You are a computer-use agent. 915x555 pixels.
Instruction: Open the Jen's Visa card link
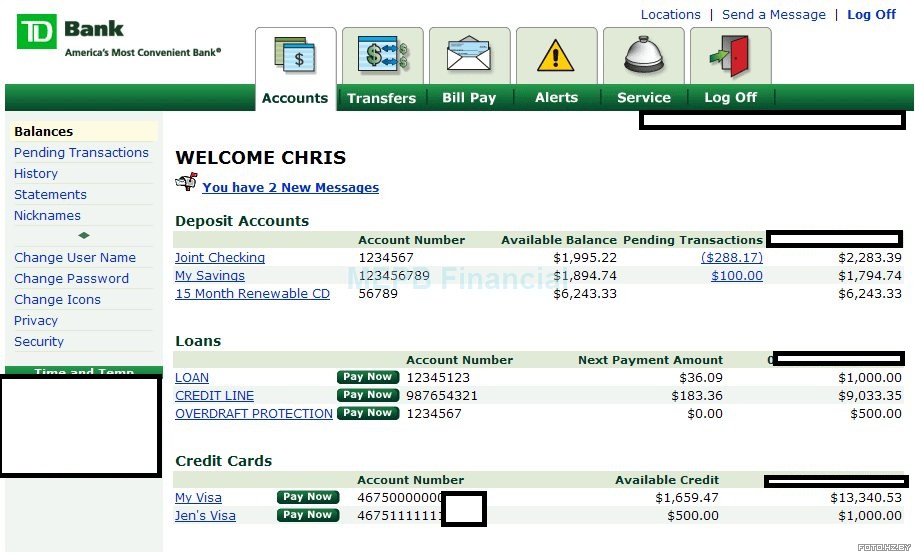click(205, 516)
